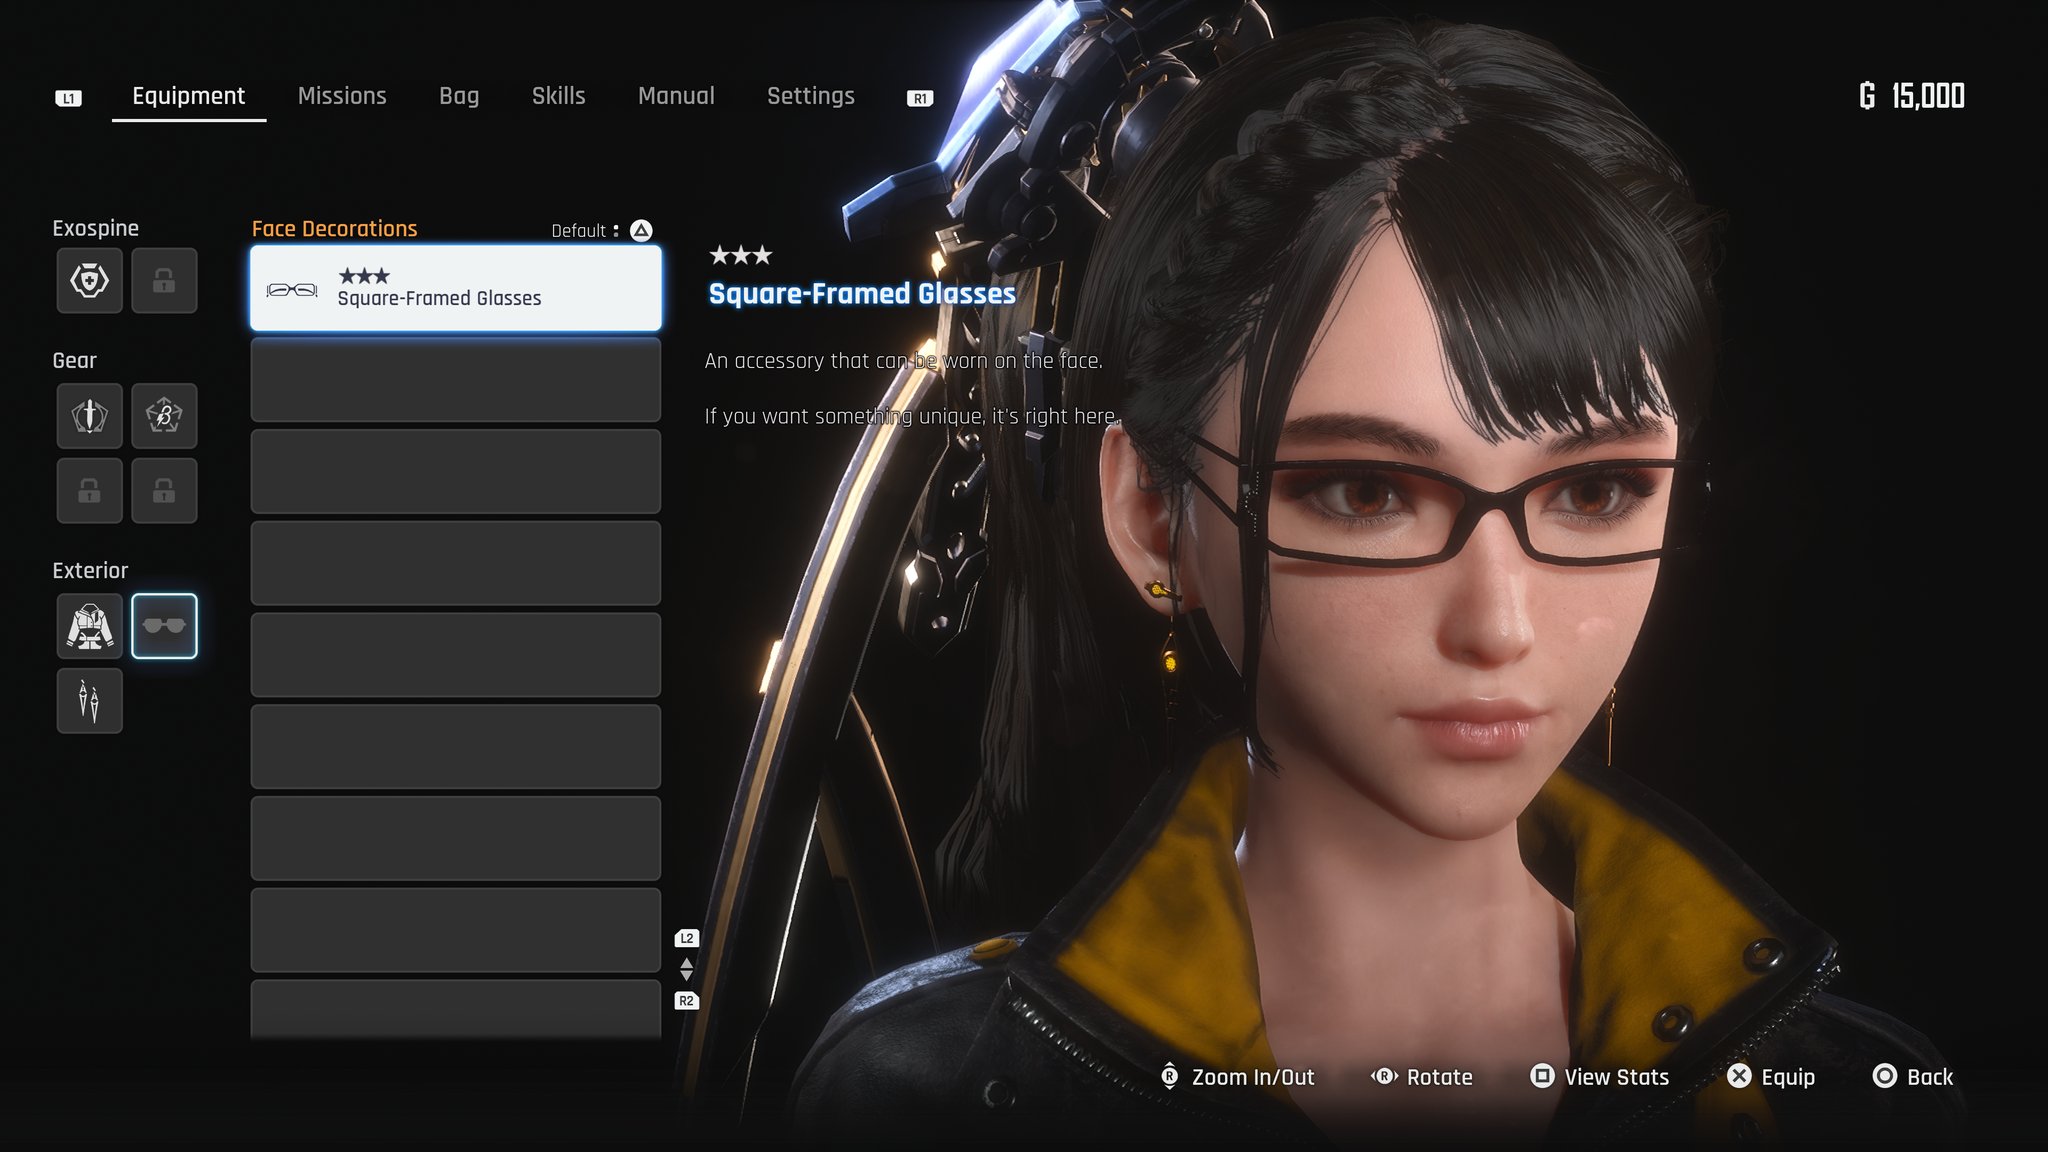
Task: Click View Stats prompt
Action: (1600, 1077)
